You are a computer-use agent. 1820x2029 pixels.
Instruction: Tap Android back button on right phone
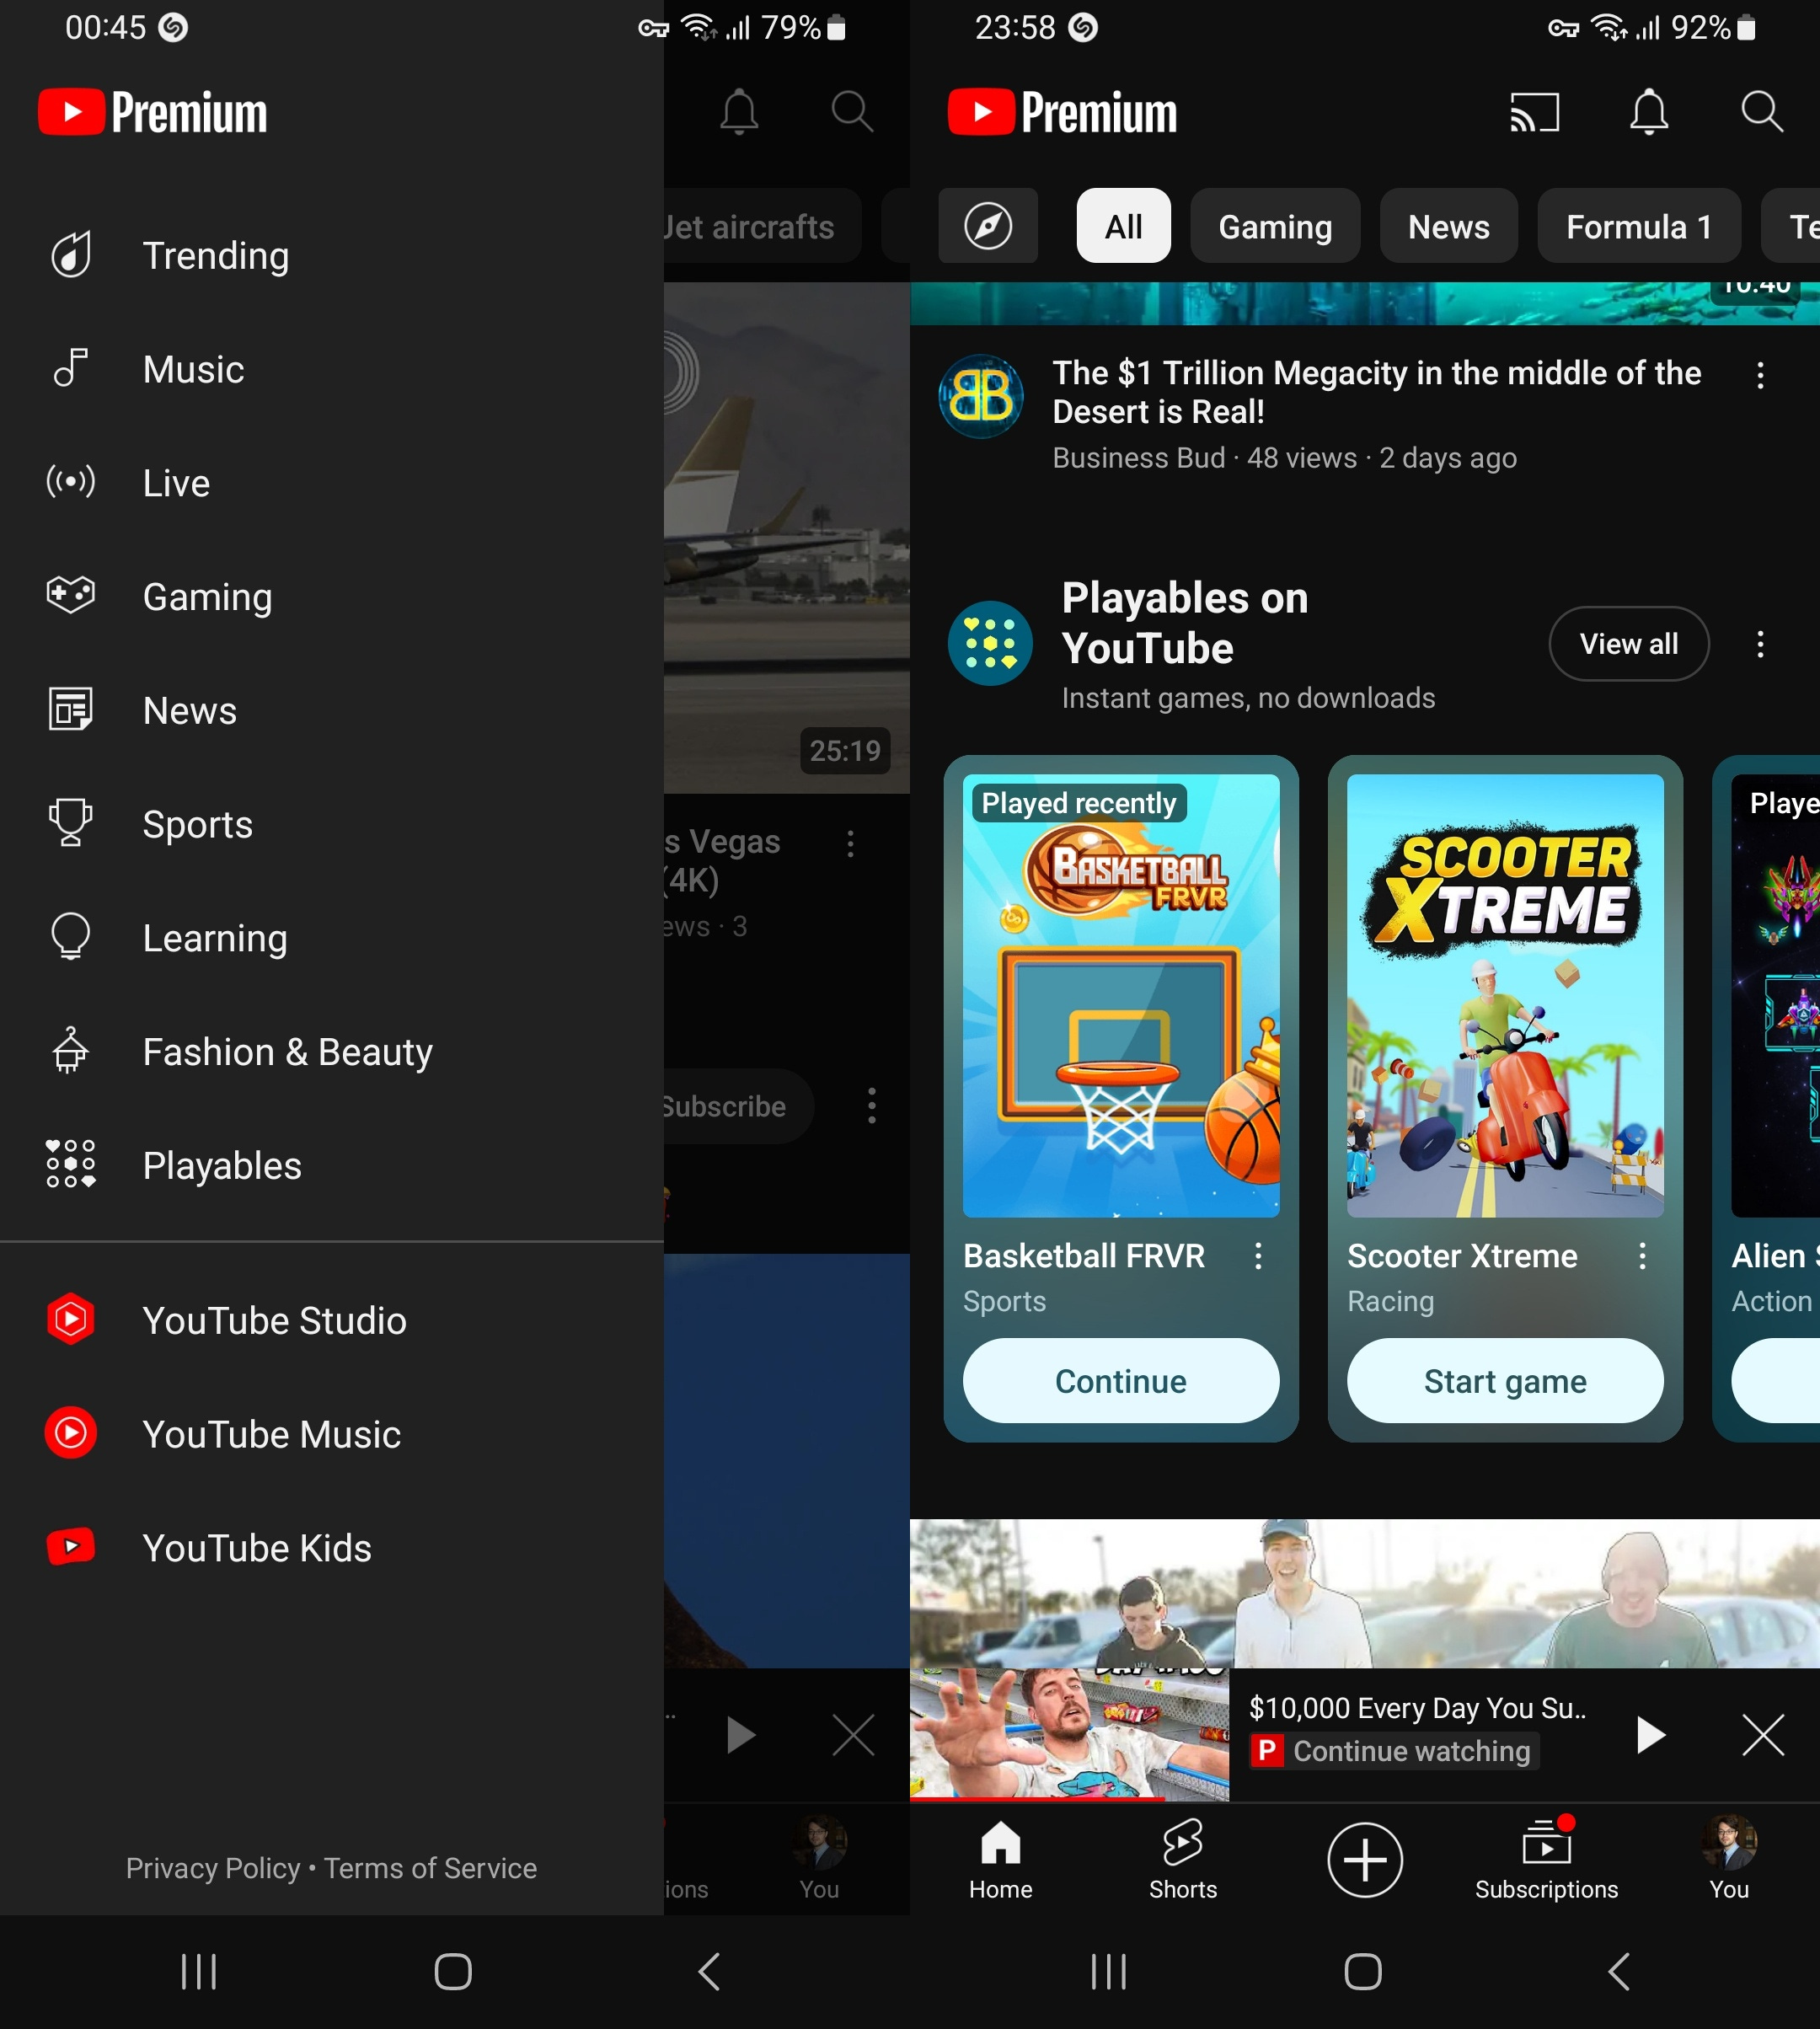[x=1619, y=1972]
